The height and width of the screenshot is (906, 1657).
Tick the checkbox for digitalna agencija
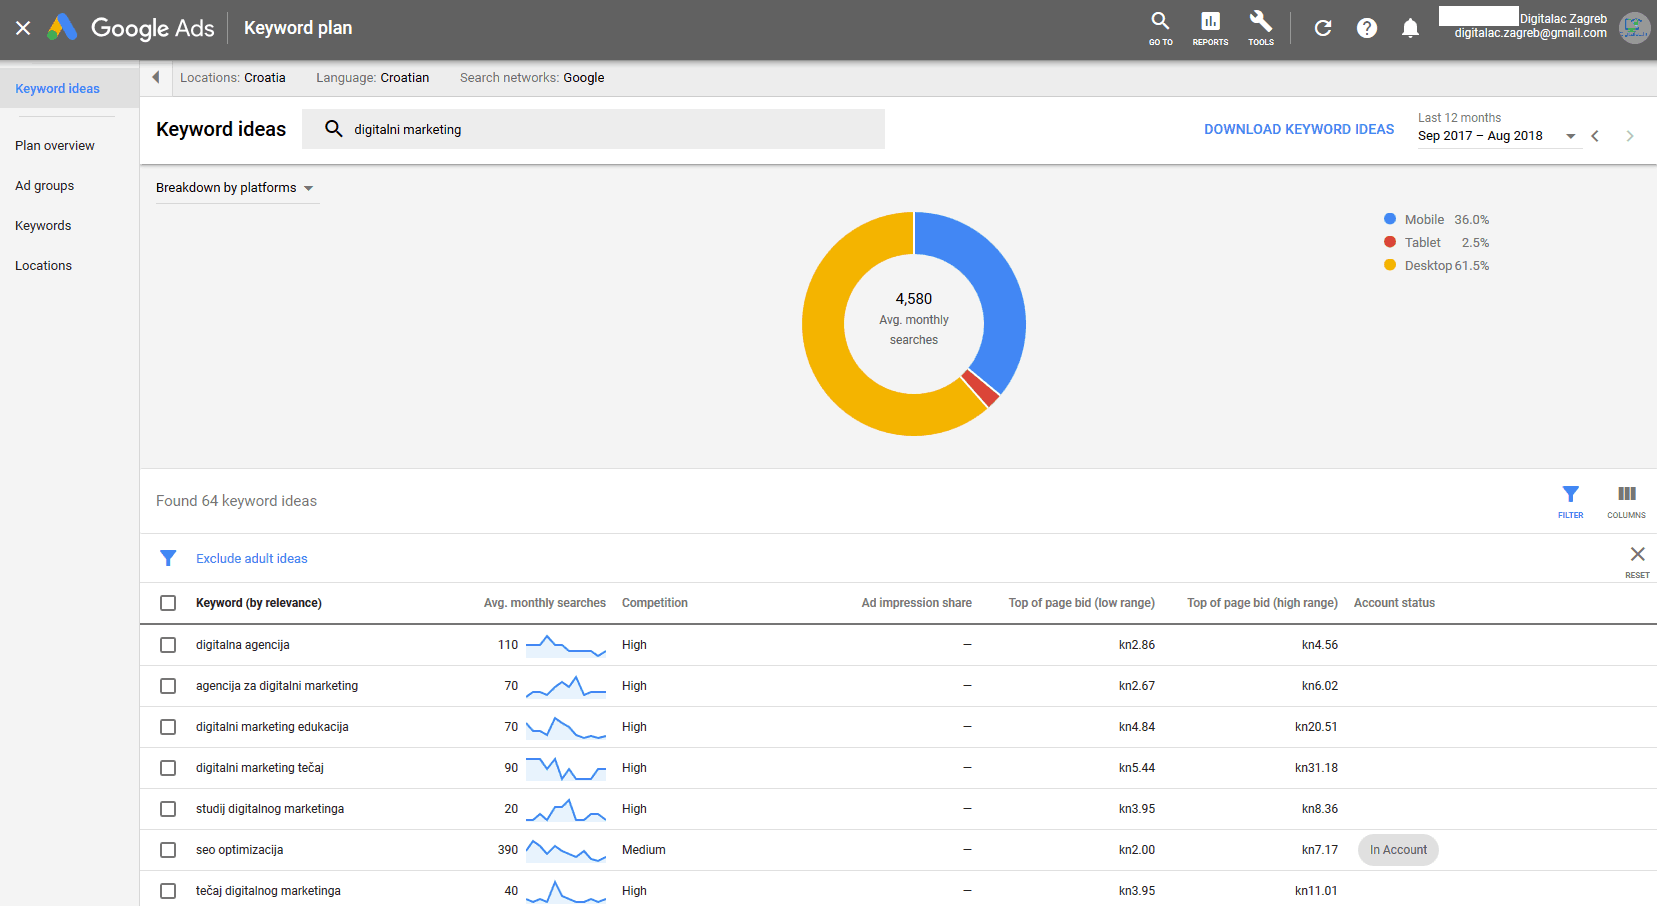point(168,645)
